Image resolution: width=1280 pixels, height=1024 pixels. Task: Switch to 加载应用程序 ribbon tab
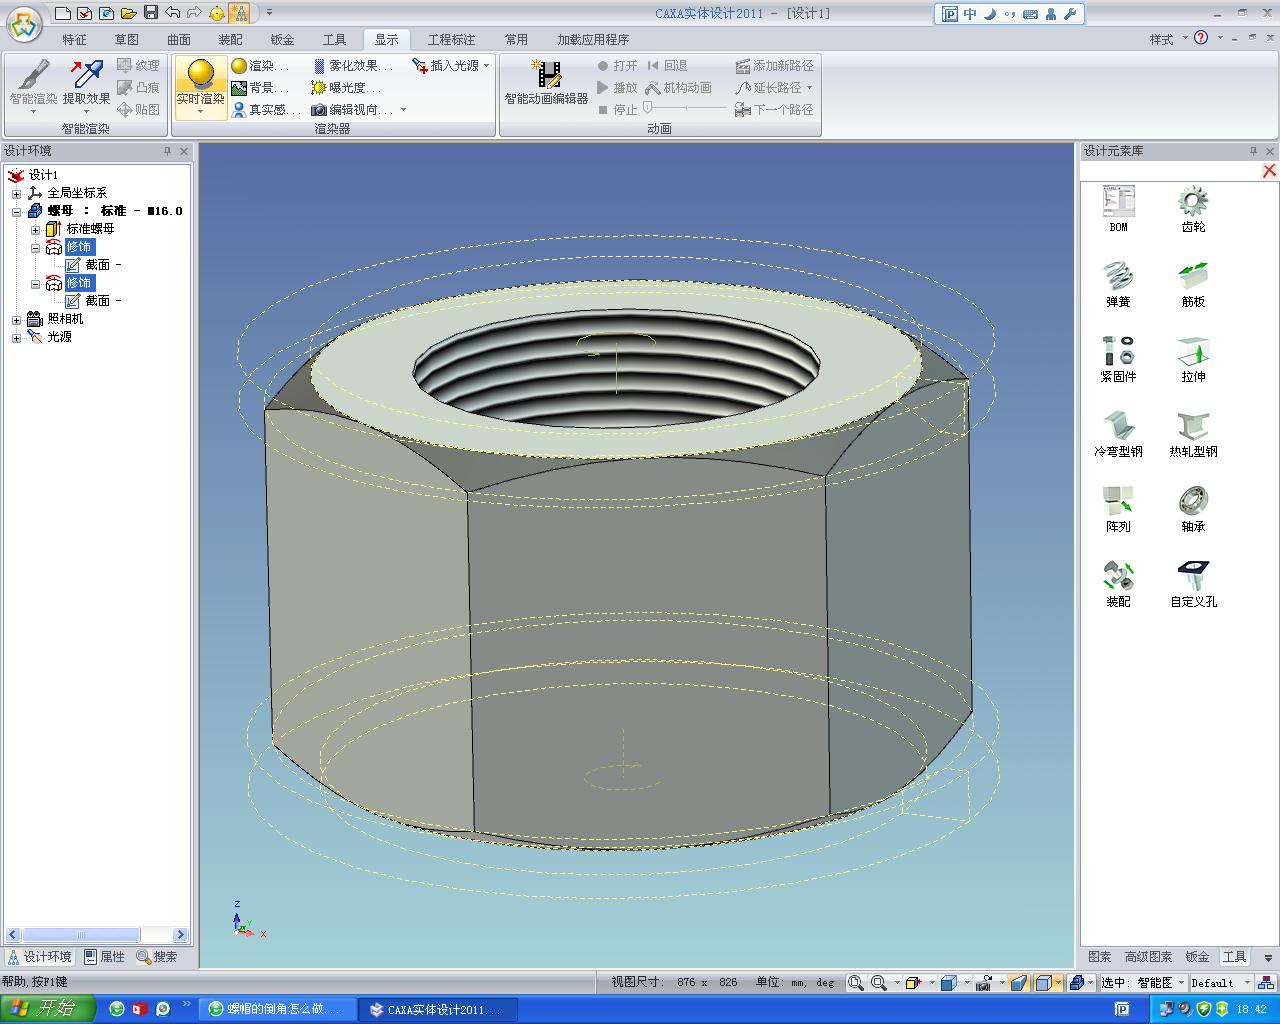pyautogui.click(x=593, y=39)
